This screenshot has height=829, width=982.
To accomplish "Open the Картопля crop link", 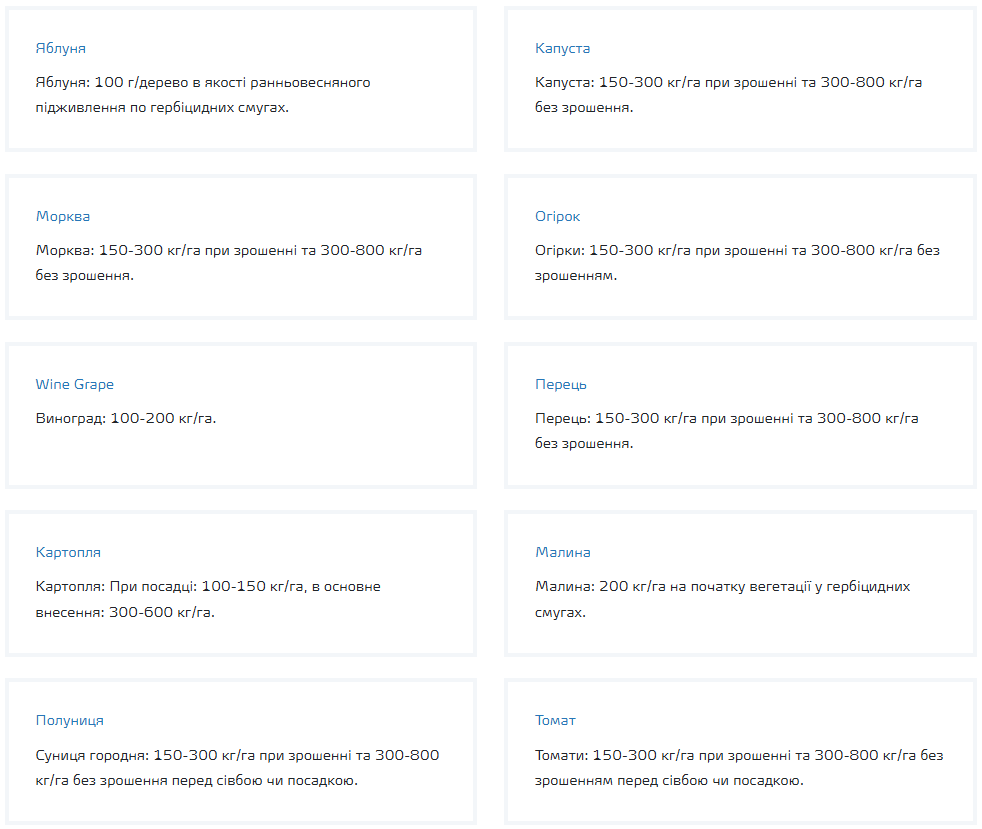I will coord(68,553).
